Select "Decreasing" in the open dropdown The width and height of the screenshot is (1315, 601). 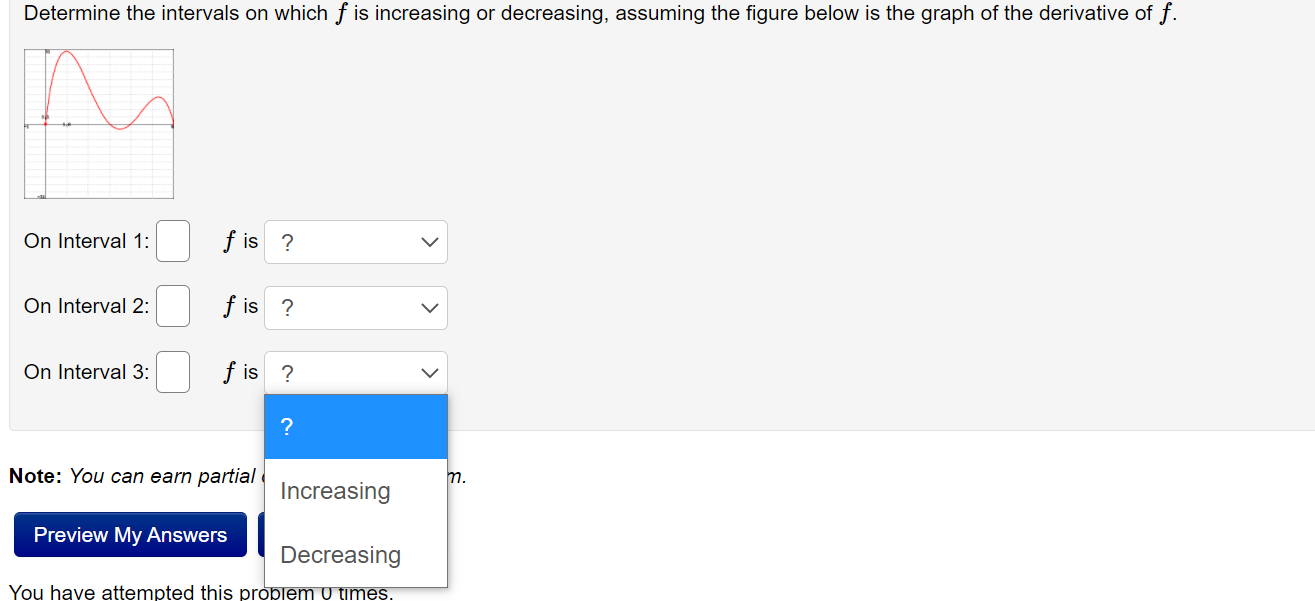[x=340, y=555]
